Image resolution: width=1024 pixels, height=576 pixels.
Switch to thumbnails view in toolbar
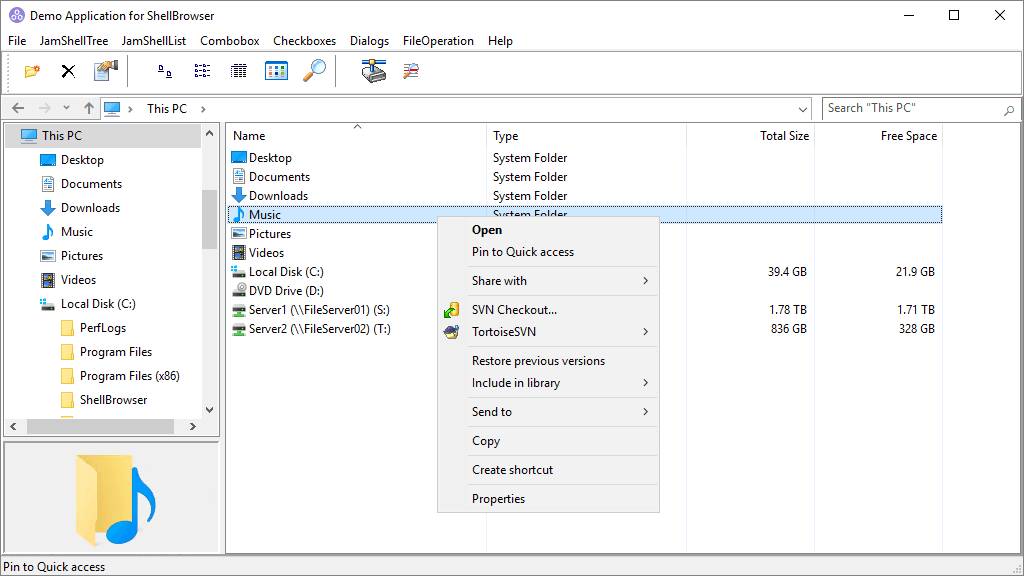[276, 71]
